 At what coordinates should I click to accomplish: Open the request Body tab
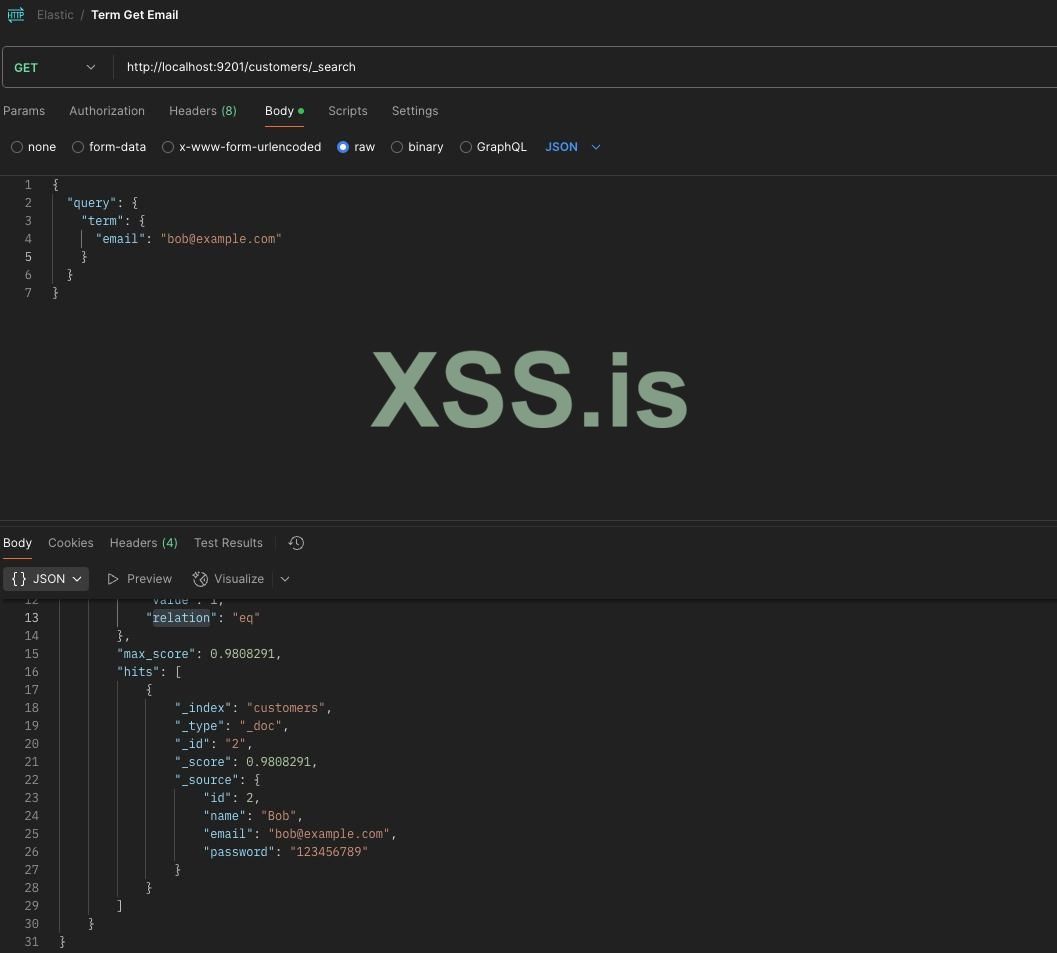pyautogui.click(x=284, y=111)
